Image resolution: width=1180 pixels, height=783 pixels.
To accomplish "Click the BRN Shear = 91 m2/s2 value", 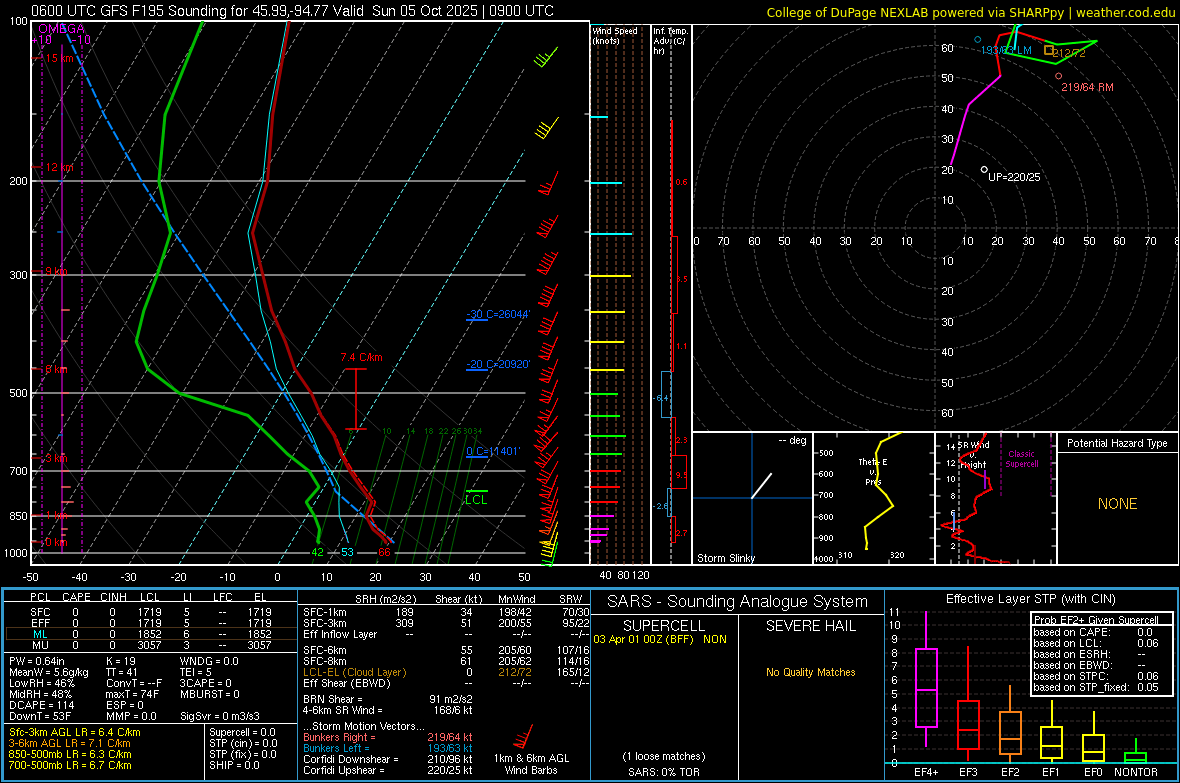I will coord(388,699).
